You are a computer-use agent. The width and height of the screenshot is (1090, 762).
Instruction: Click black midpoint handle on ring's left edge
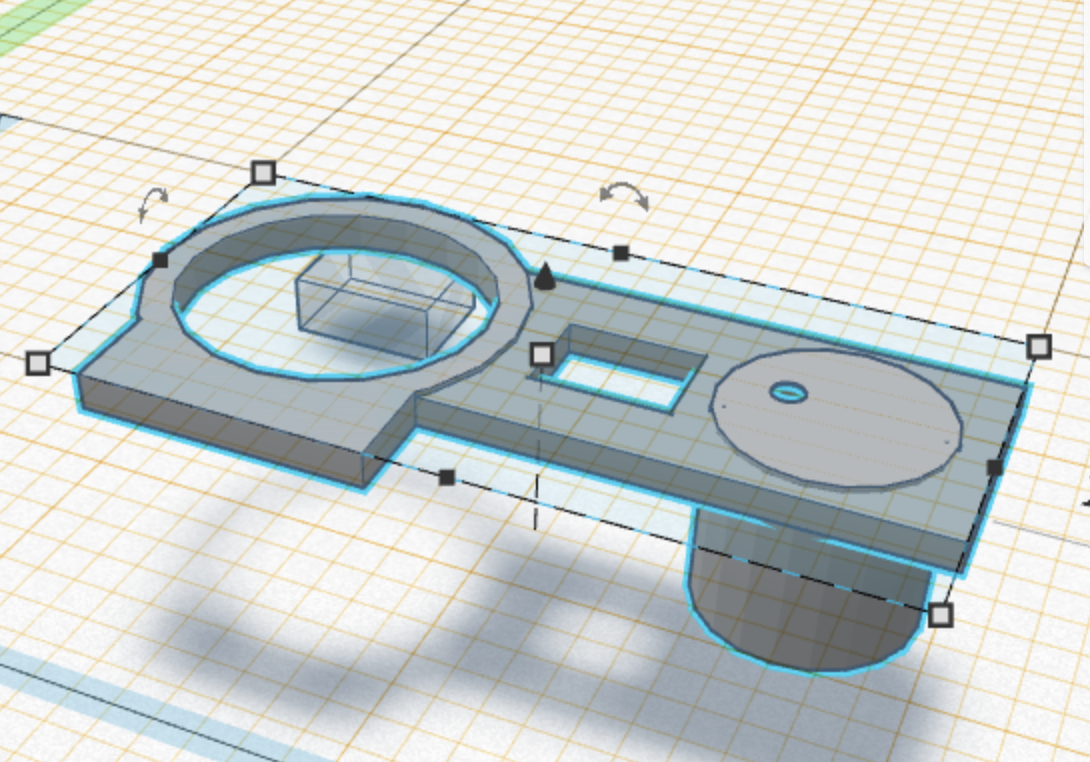pos(160,260)
